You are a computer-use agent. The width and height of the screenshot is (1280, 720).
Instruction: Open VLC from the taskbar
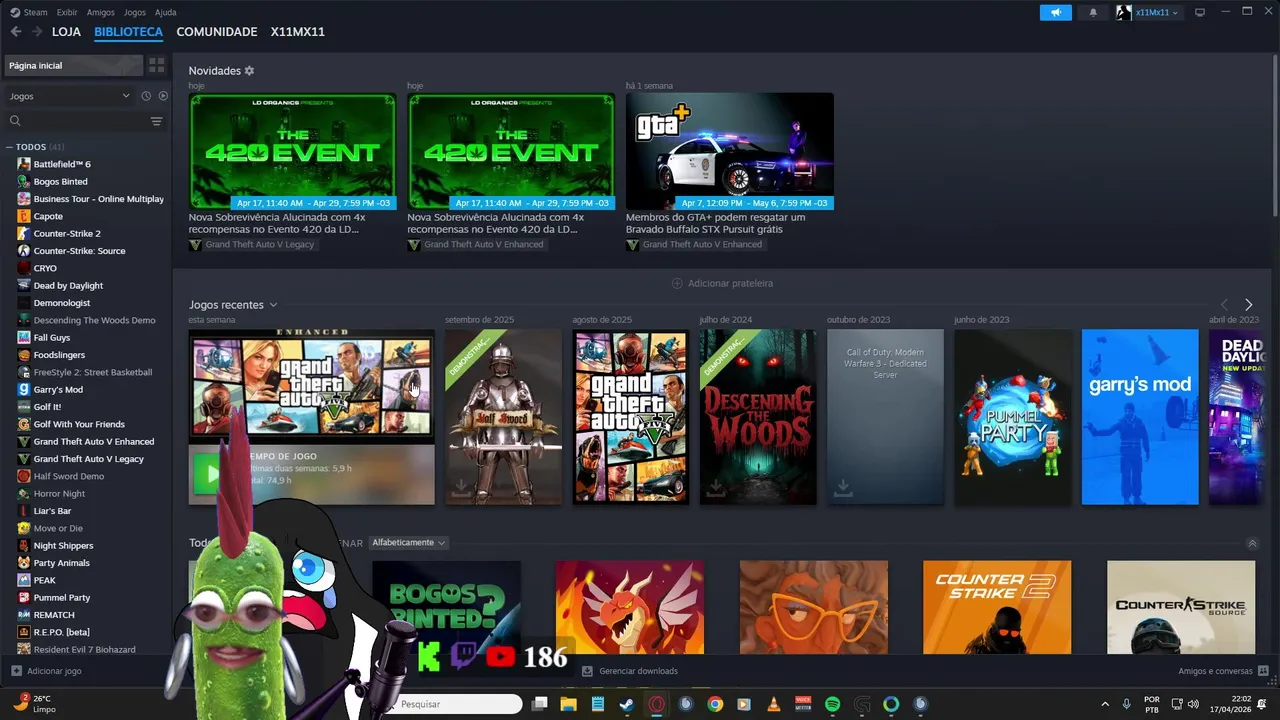[x=774, y=704]
